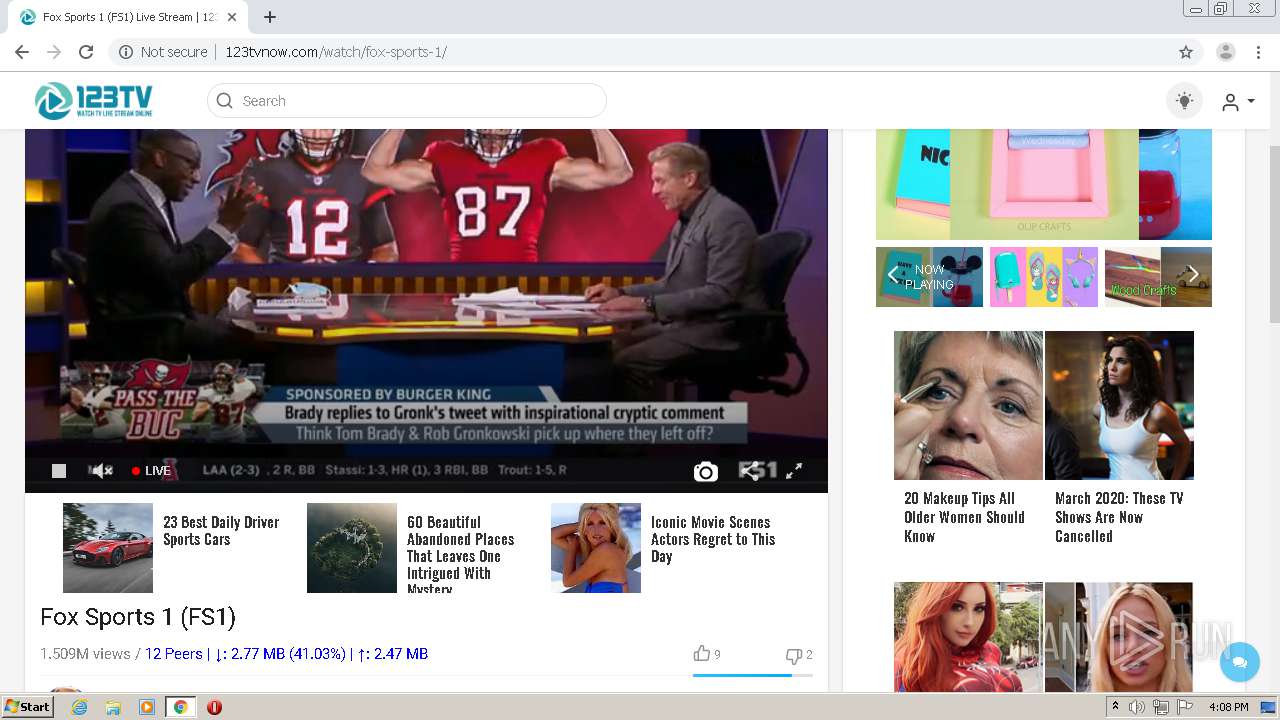Stop the live stream playback
The width and height of the screenshot is (1280, 720).
point(59,471)
